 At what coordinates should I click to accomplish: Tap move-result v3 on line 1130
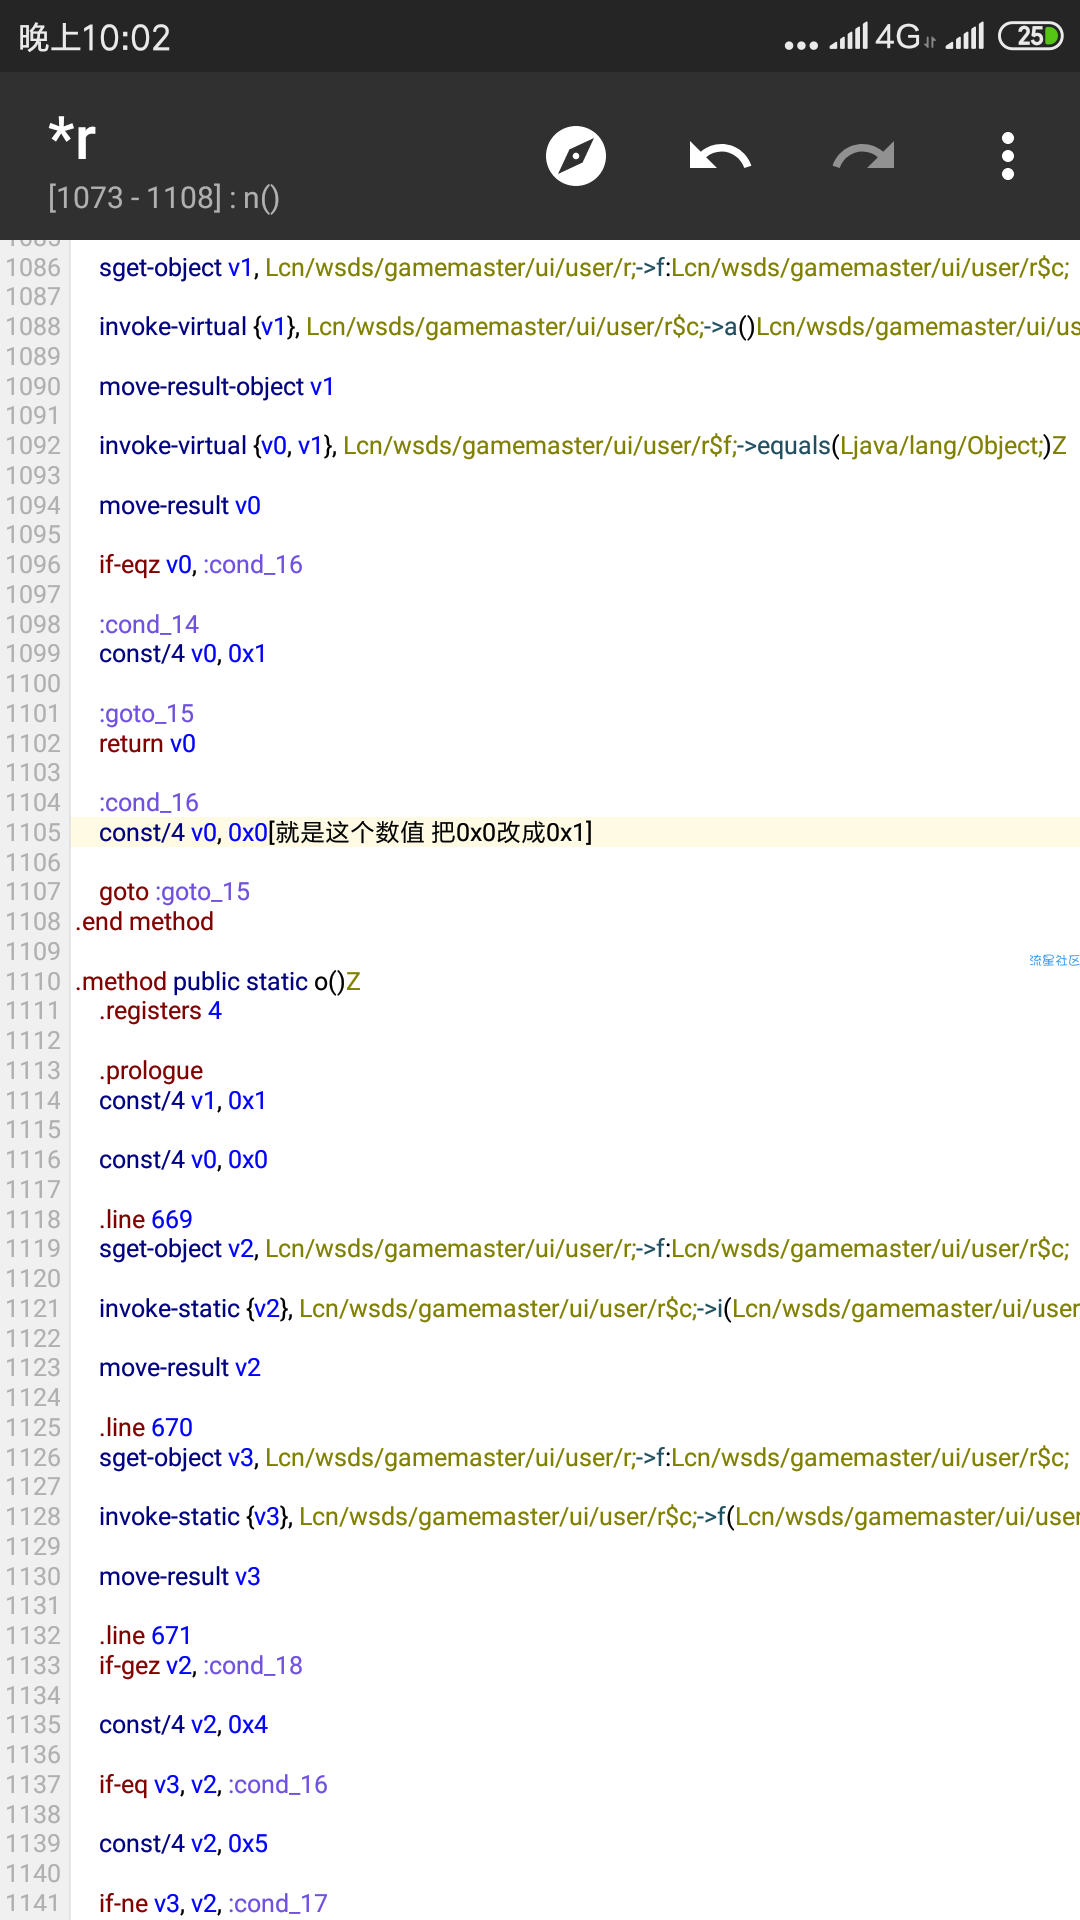(179, 1576)
